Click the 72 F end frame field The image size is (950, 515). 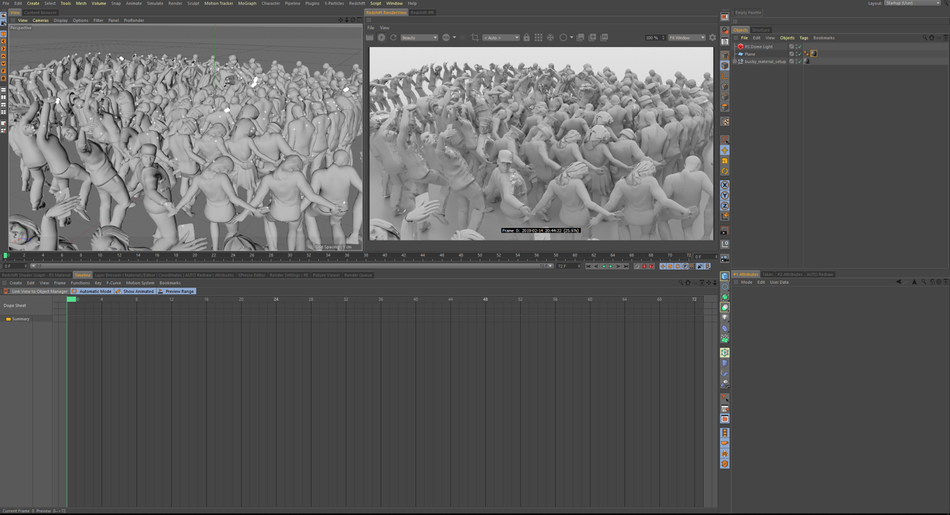click(568, 266)
